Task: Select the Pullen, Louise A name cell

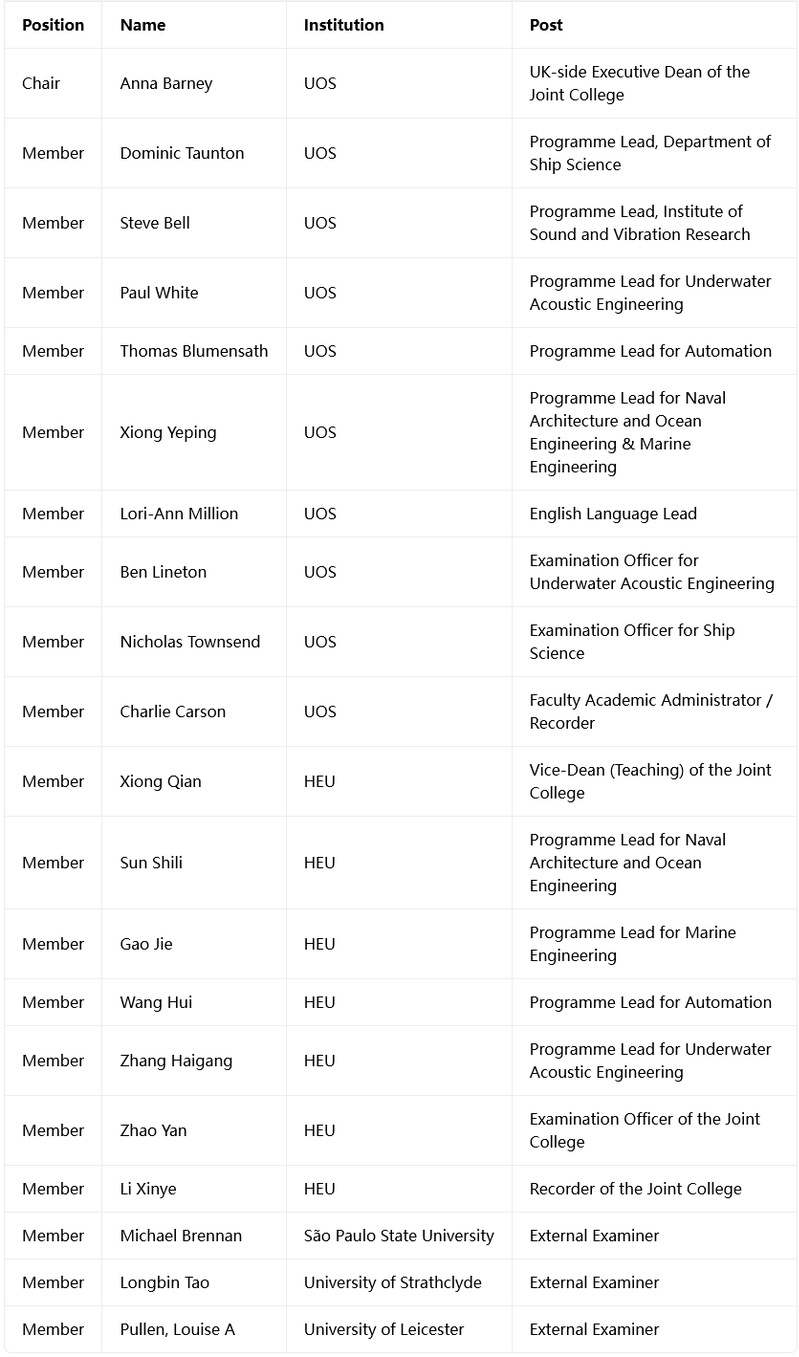Action: click(x=194, y=1329)
